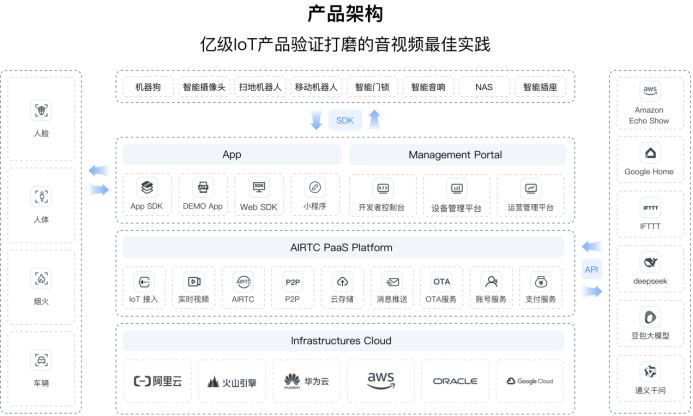This screenshot has width=693, height=416.
Task: Select the 智能门锁 device tag
Action: point(371,88)
